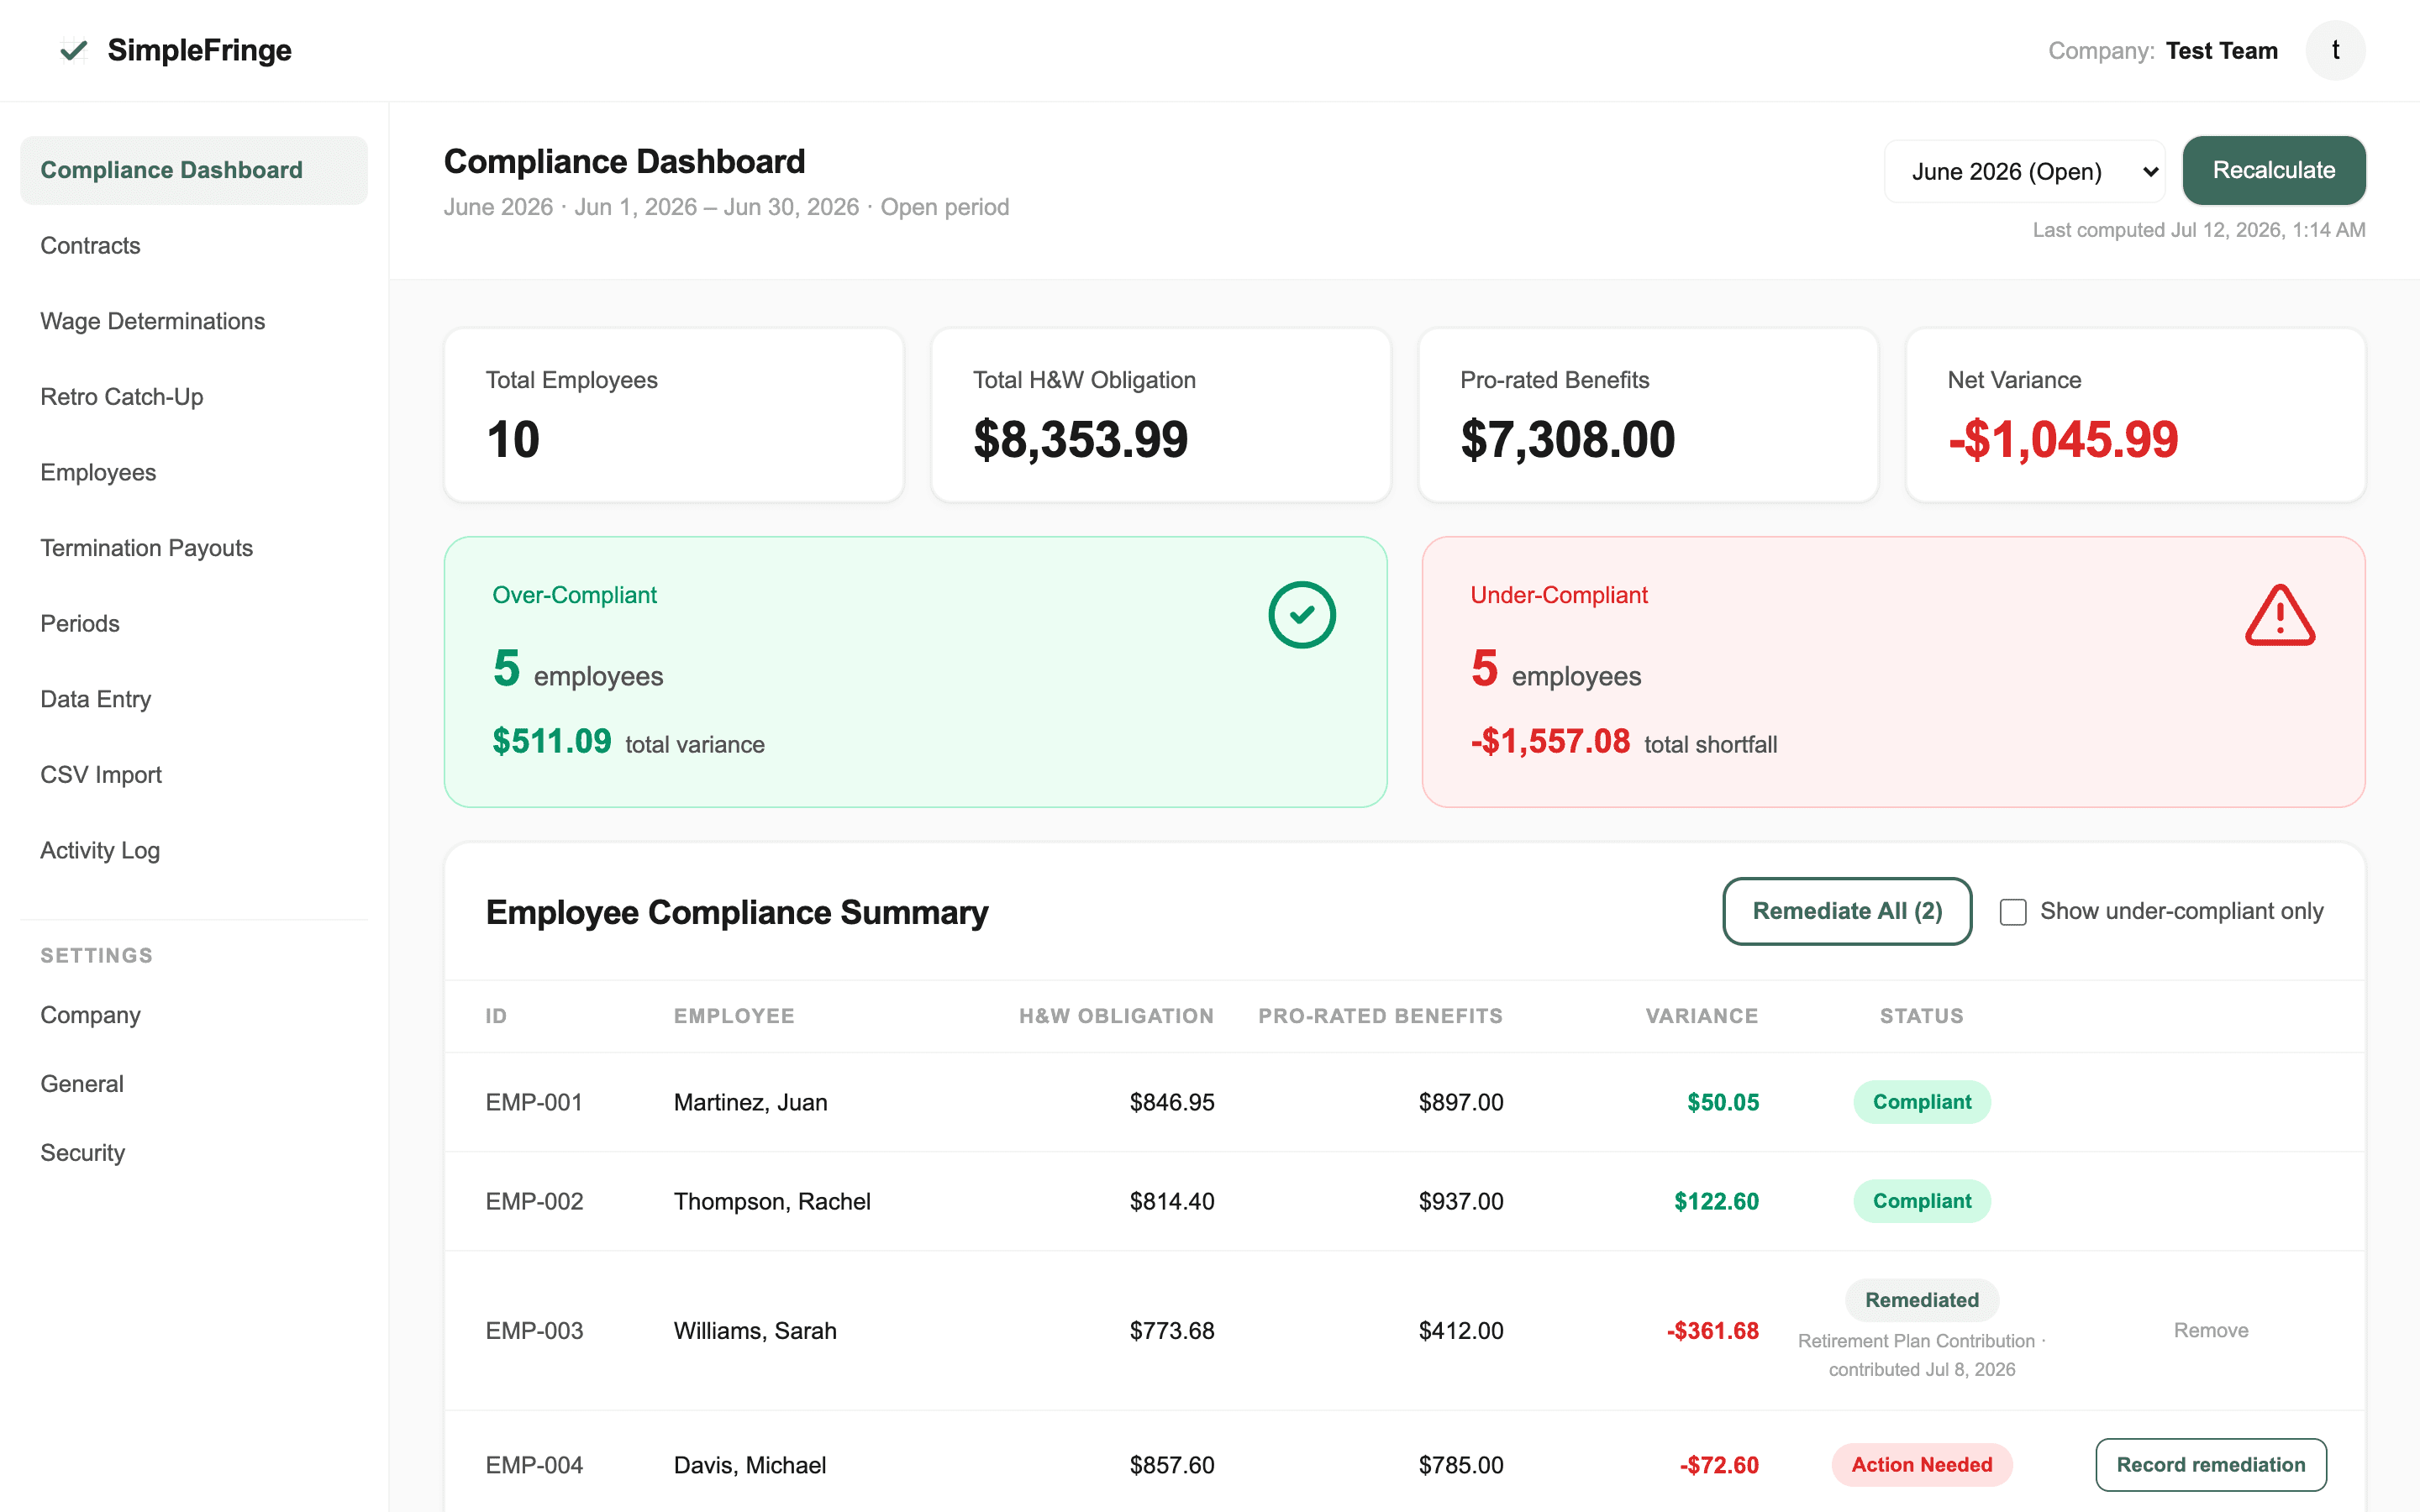Click $511.09 total variance amount

pyautogui.click(x=551, y=741)
